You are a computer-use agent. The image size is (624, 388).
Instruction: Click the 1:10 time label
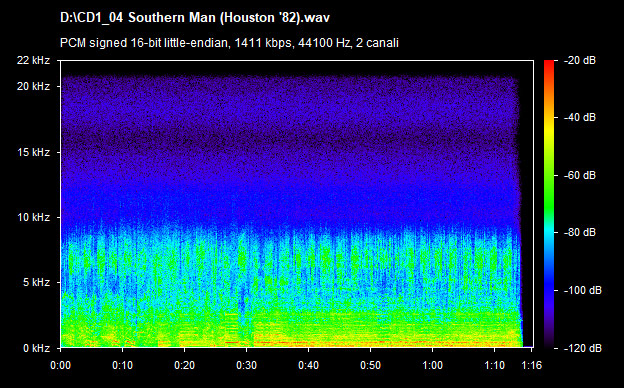(494, 365)
